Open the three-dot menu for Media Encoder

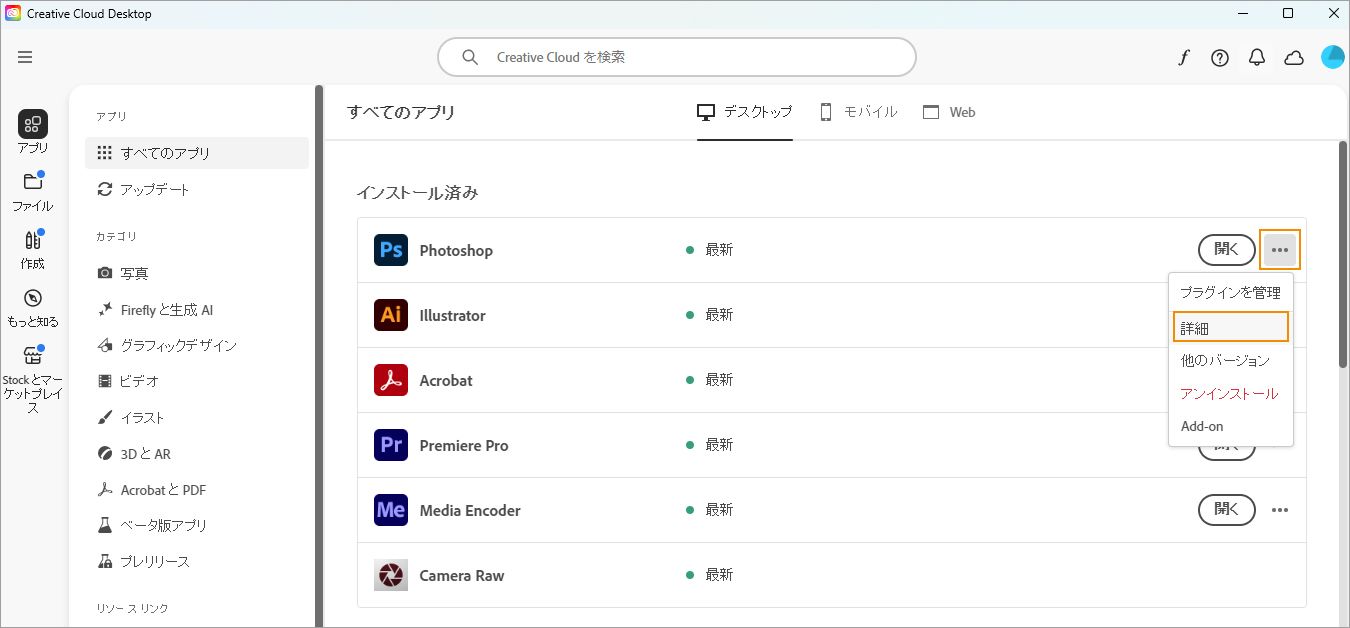pos(1280,510)
